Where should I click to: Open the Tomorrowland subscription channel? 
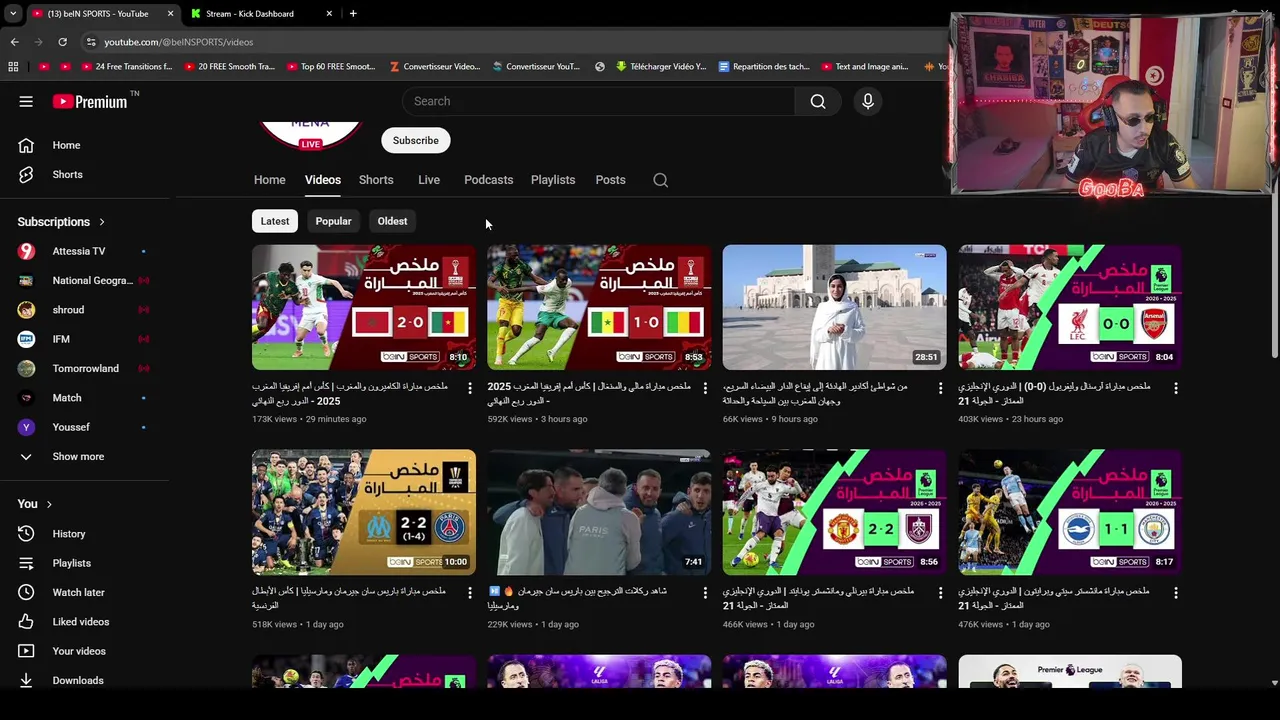coord(85,368)
